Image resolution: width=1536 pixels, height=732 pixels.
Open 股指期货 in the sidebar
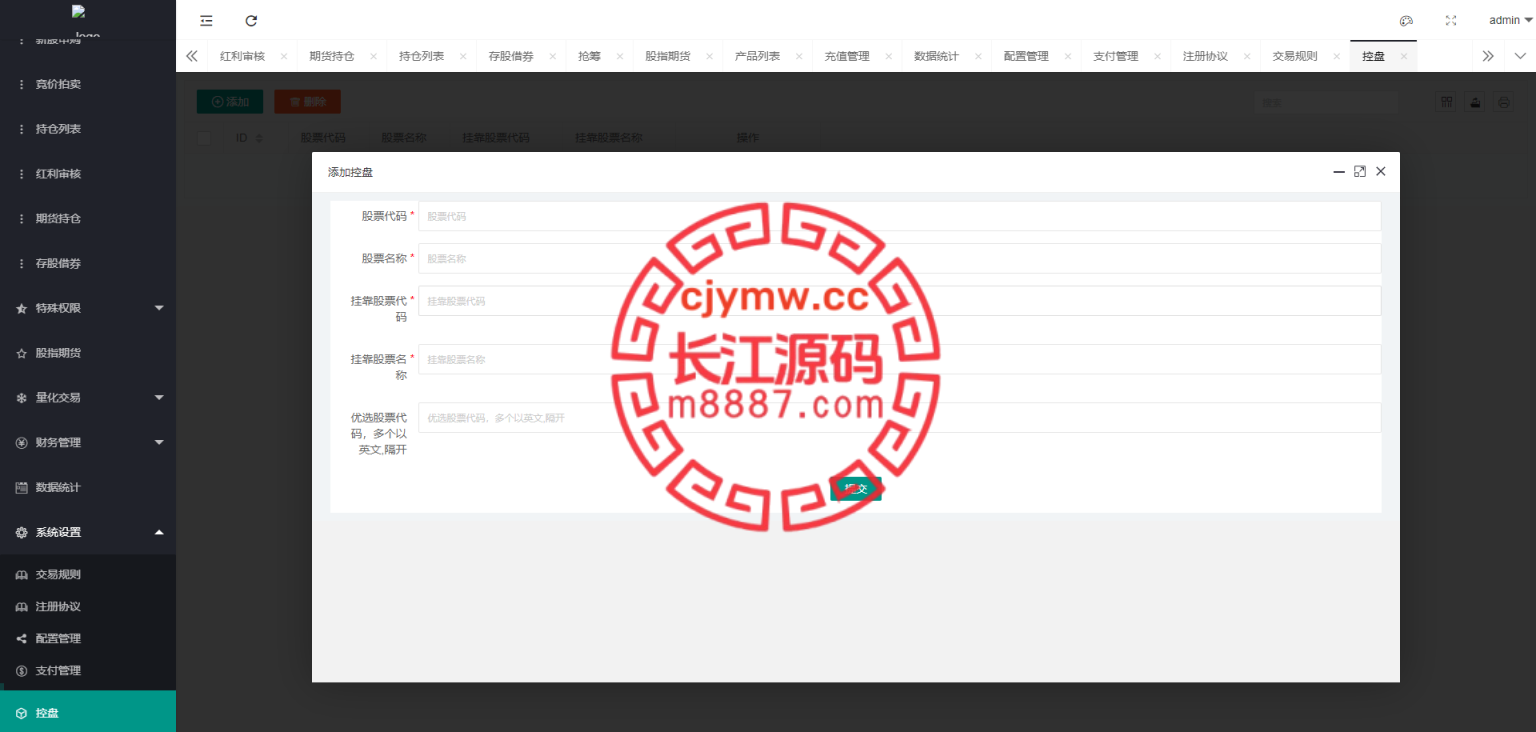click(88, 353)
